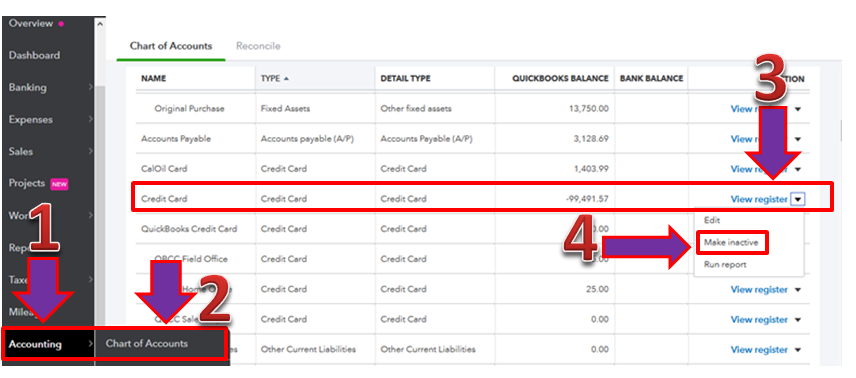Click the 13,750.00 balance cell
This screenshot has width=856, height=378.
pos(588,109)
